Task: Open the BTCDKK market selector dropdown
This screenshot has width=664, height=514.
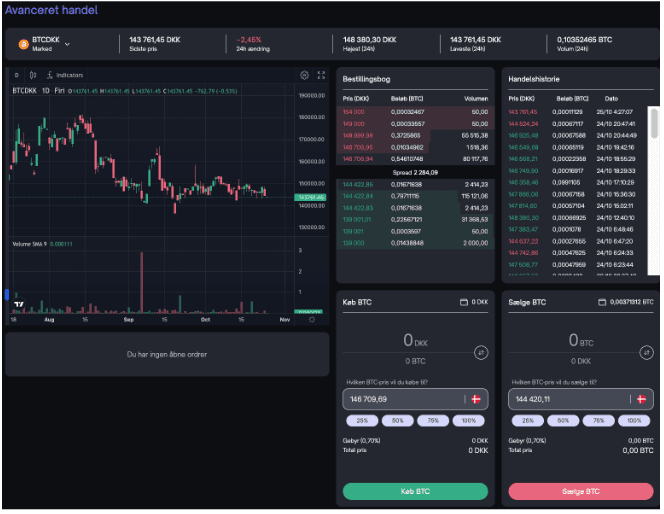Action: click(x=67, y=44)
